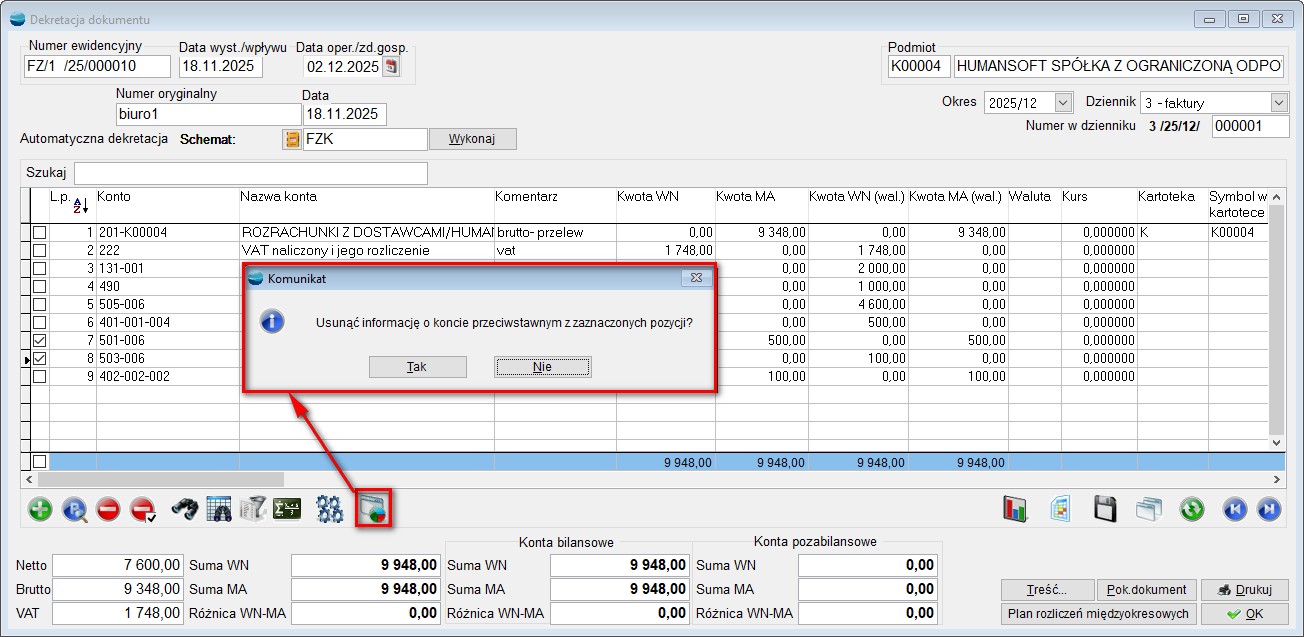Toggle the select-all checkbox in the summary row

point(39,462)
